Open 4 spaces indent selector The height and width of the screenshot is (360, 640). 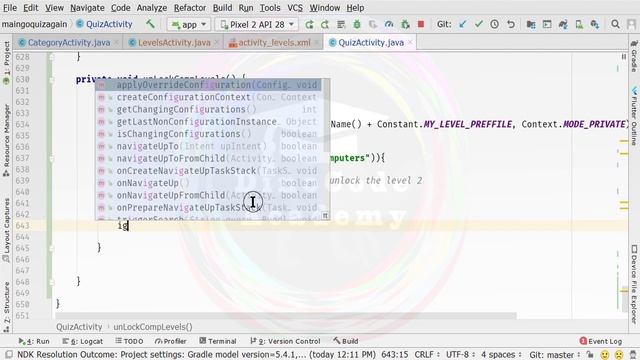click(501, 354)
